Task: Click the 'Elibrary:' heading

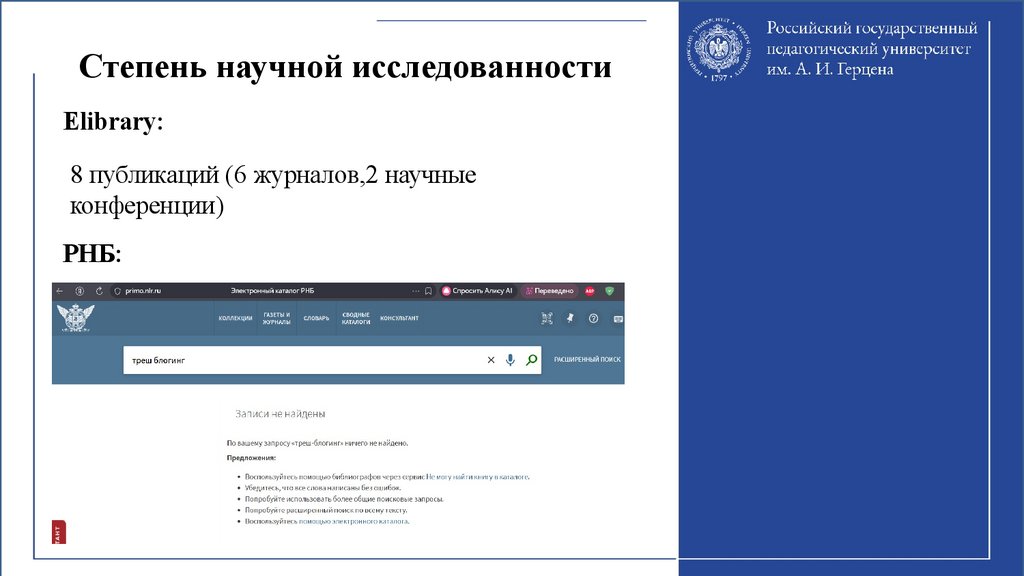Action: pos(113,121)
